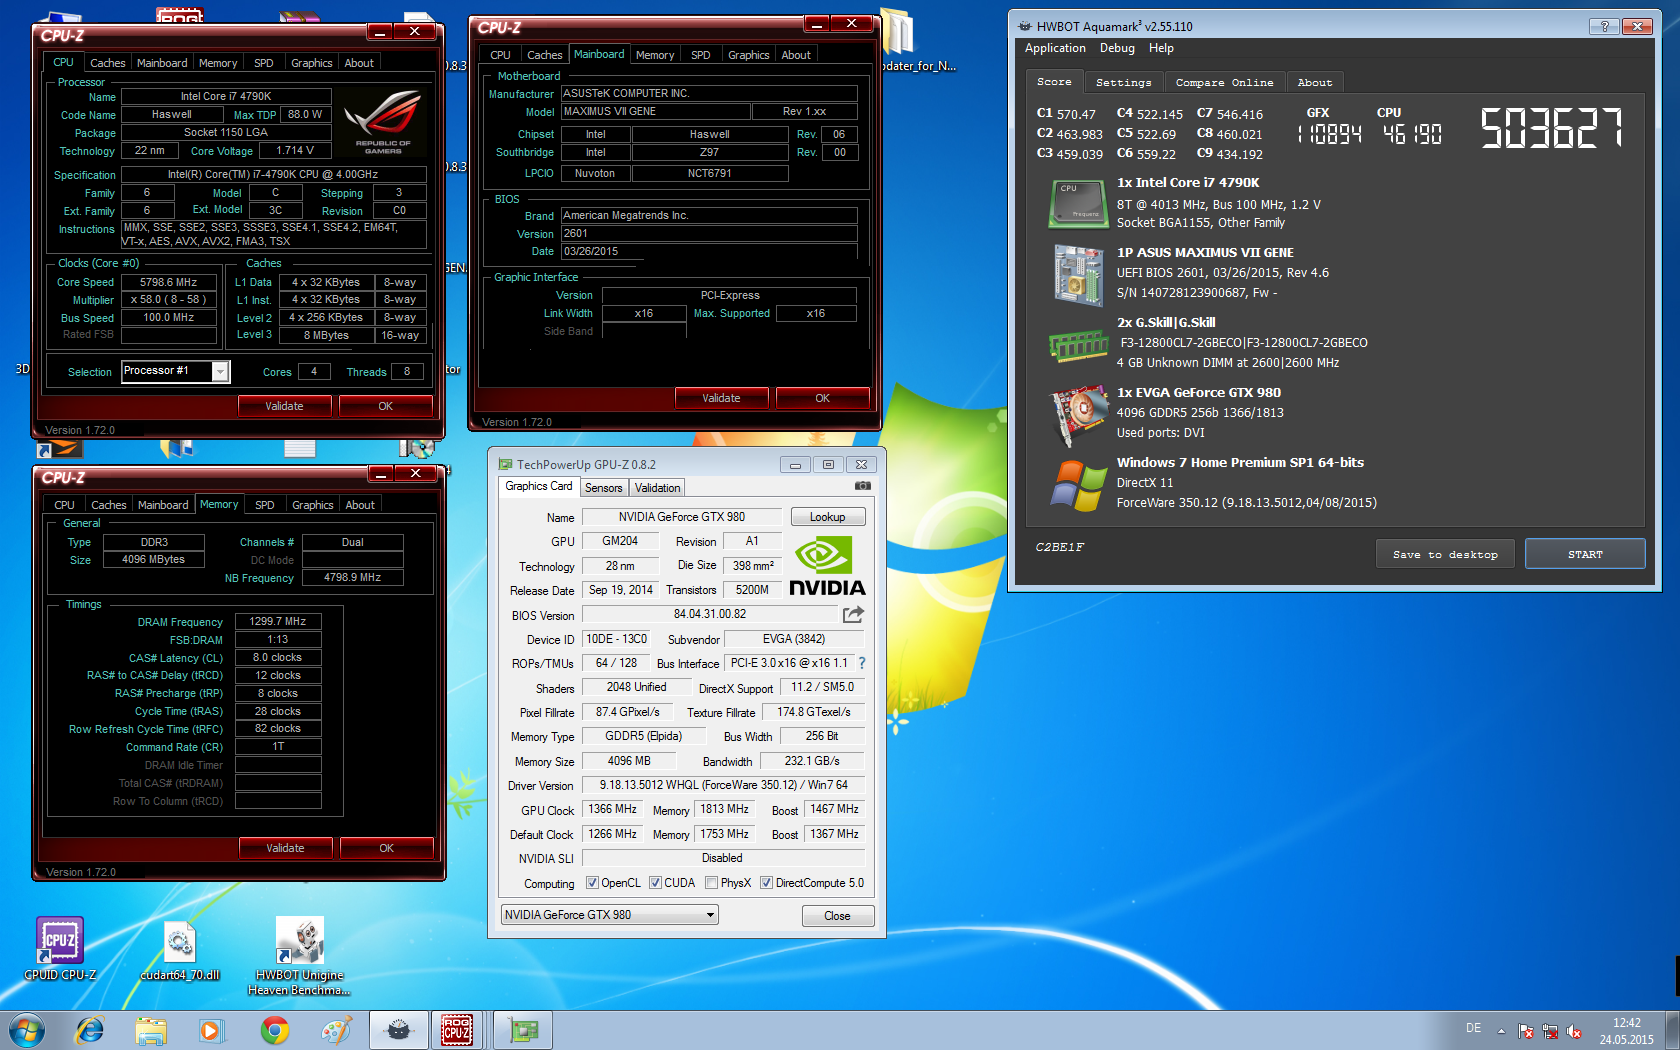Click the START button in Aquamark
Viewport: 1680px width, 1050px height.
(x=1585, y=554)
